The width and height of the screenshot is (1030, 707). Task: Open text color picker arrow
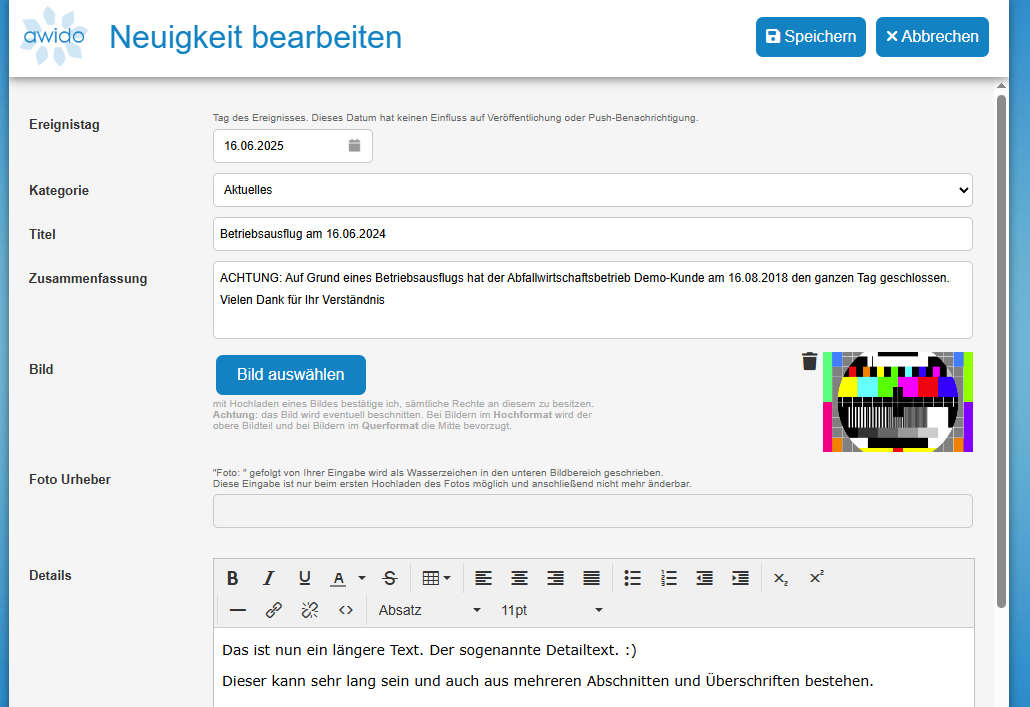(x=361, y=578)
